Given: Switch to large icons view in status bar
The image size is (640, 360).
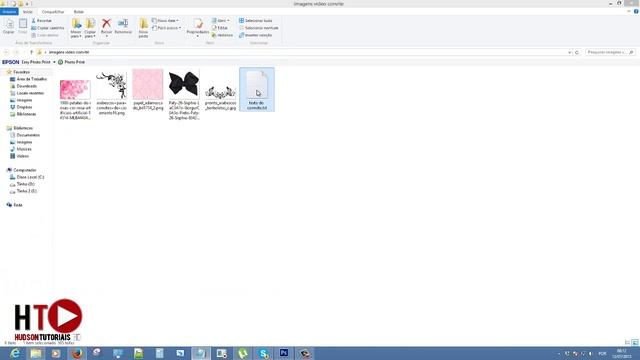Looking at the screenshot, I should [635, 342].
